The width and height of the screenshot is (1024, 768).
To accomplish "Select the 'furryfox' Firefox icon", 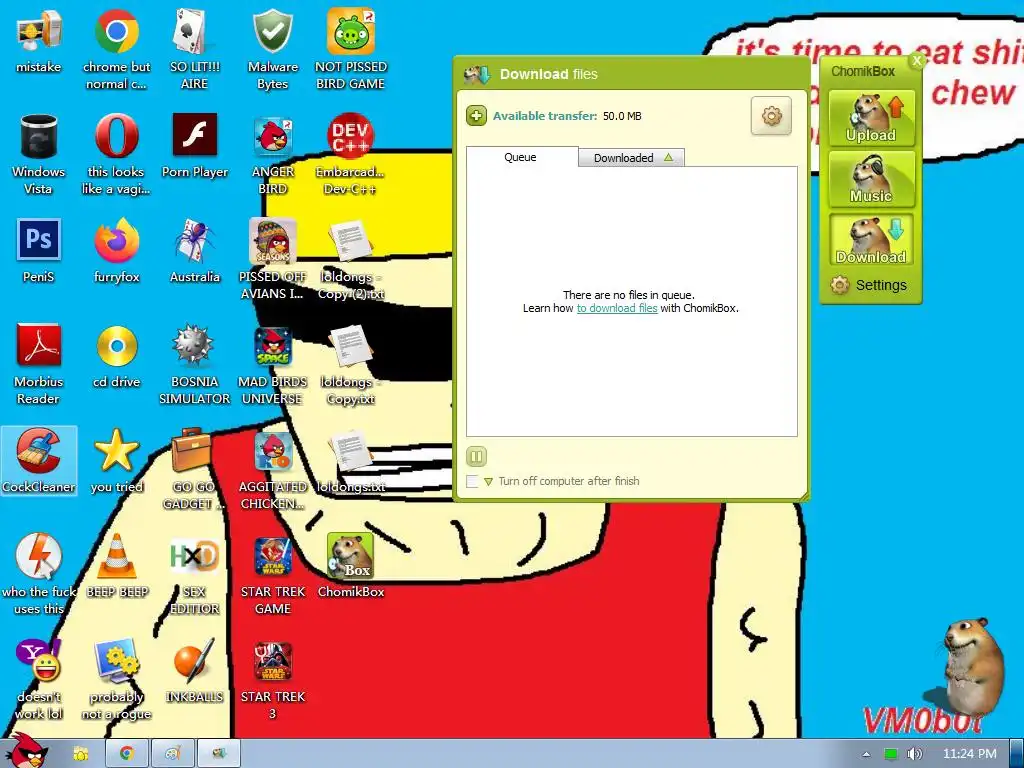I will tap(117, 251).
